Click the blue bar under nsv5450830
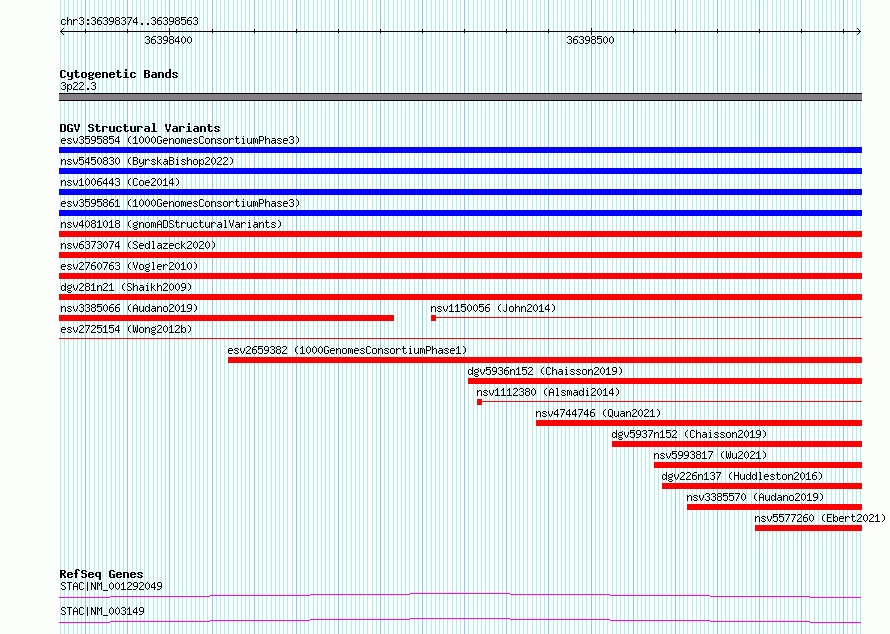The height and width of the screenshot is (634, 890). point(460,171)
